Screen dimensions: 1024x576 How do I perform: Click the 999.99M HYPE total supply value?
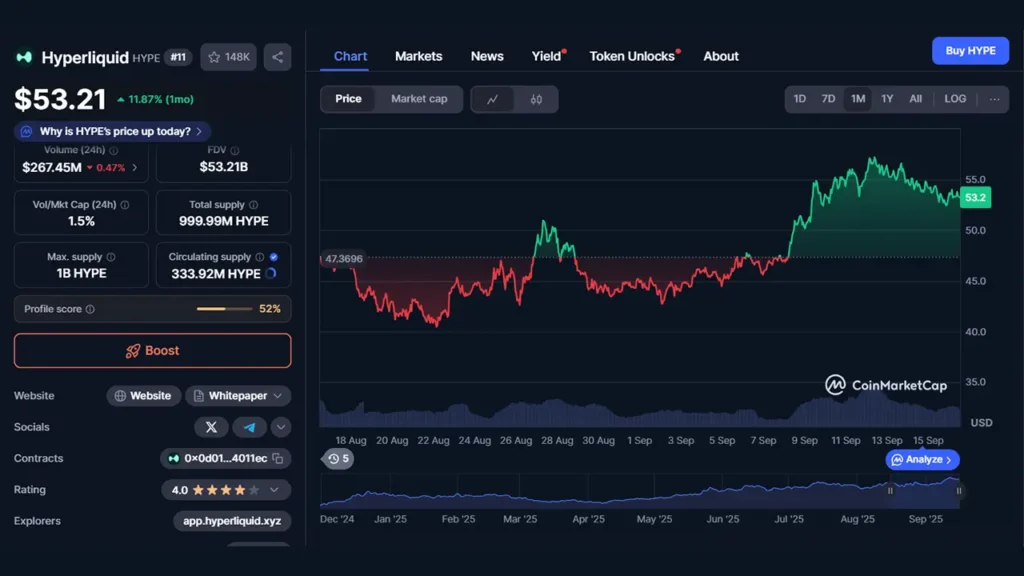[x=223, y=221]
